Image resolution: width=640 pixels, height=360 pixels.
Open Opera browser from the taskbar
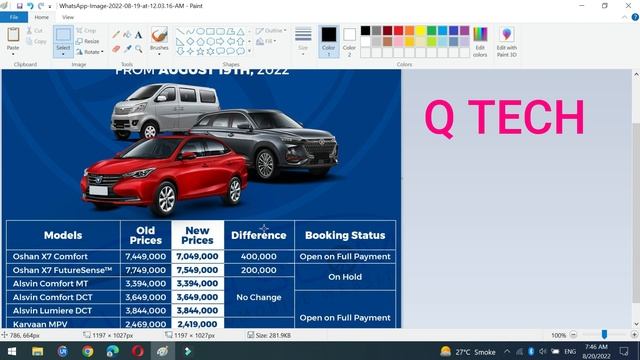138,351
